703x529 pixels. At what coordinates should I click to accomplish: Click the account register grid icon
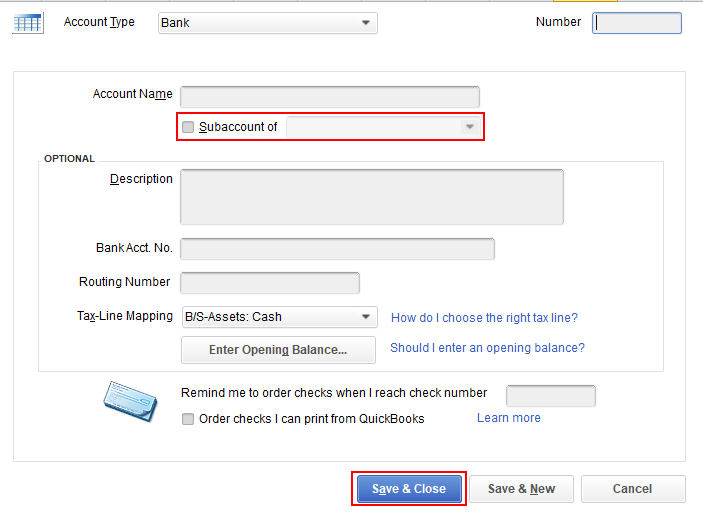click(27, 22)
